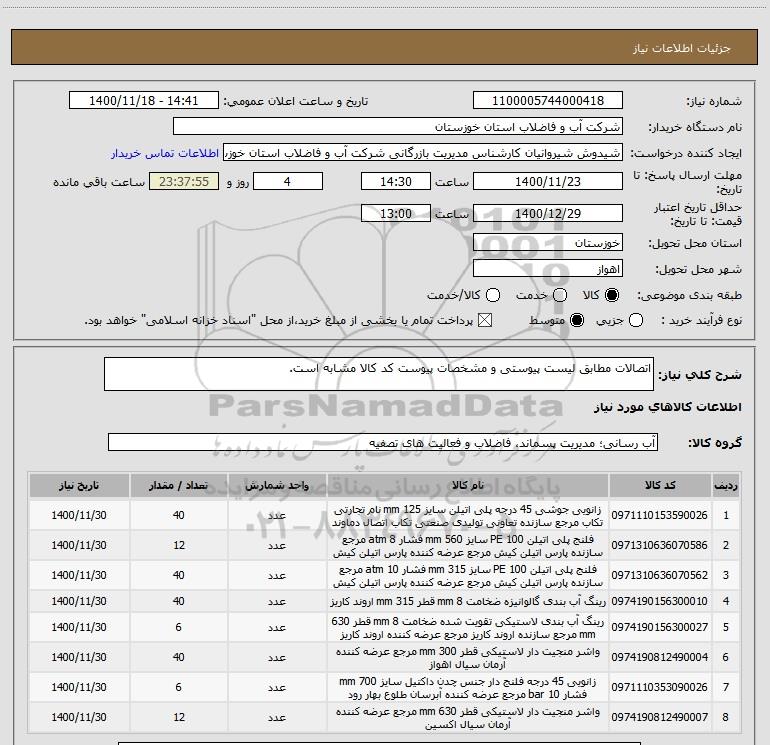The height and width of the screenshot is (745, 770).
Task: Click unit عدد in row 3
Action: click(x=277, y=575)
